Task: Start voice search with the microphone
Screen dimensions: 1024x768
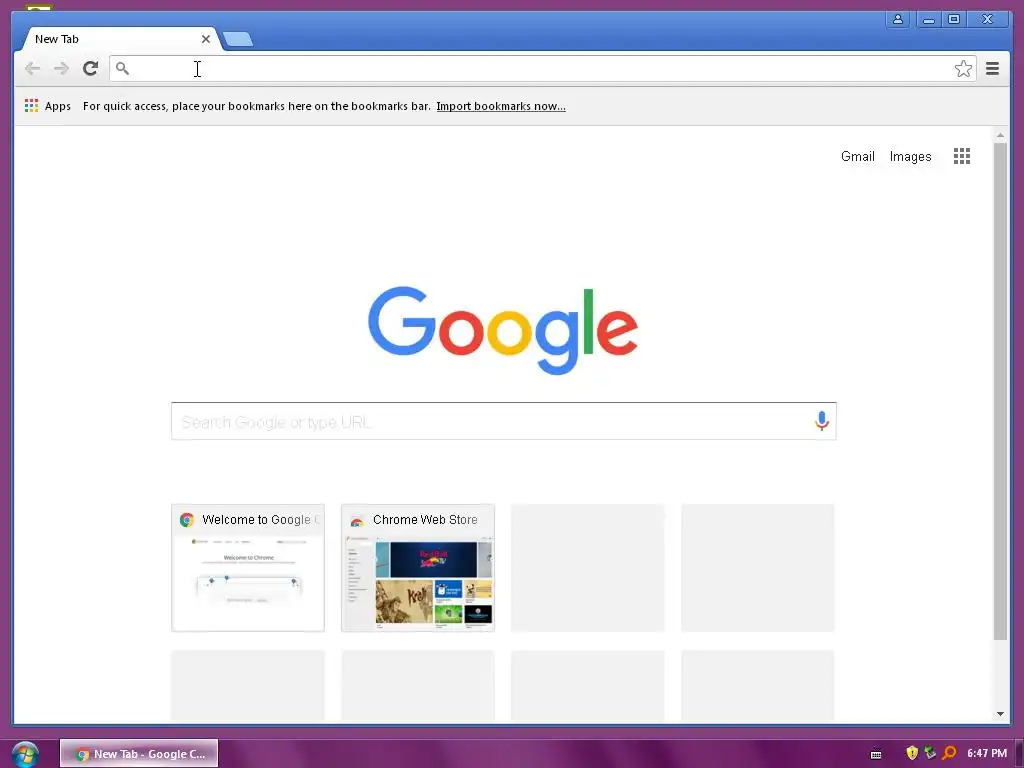Action: click(x=822, y=421)
